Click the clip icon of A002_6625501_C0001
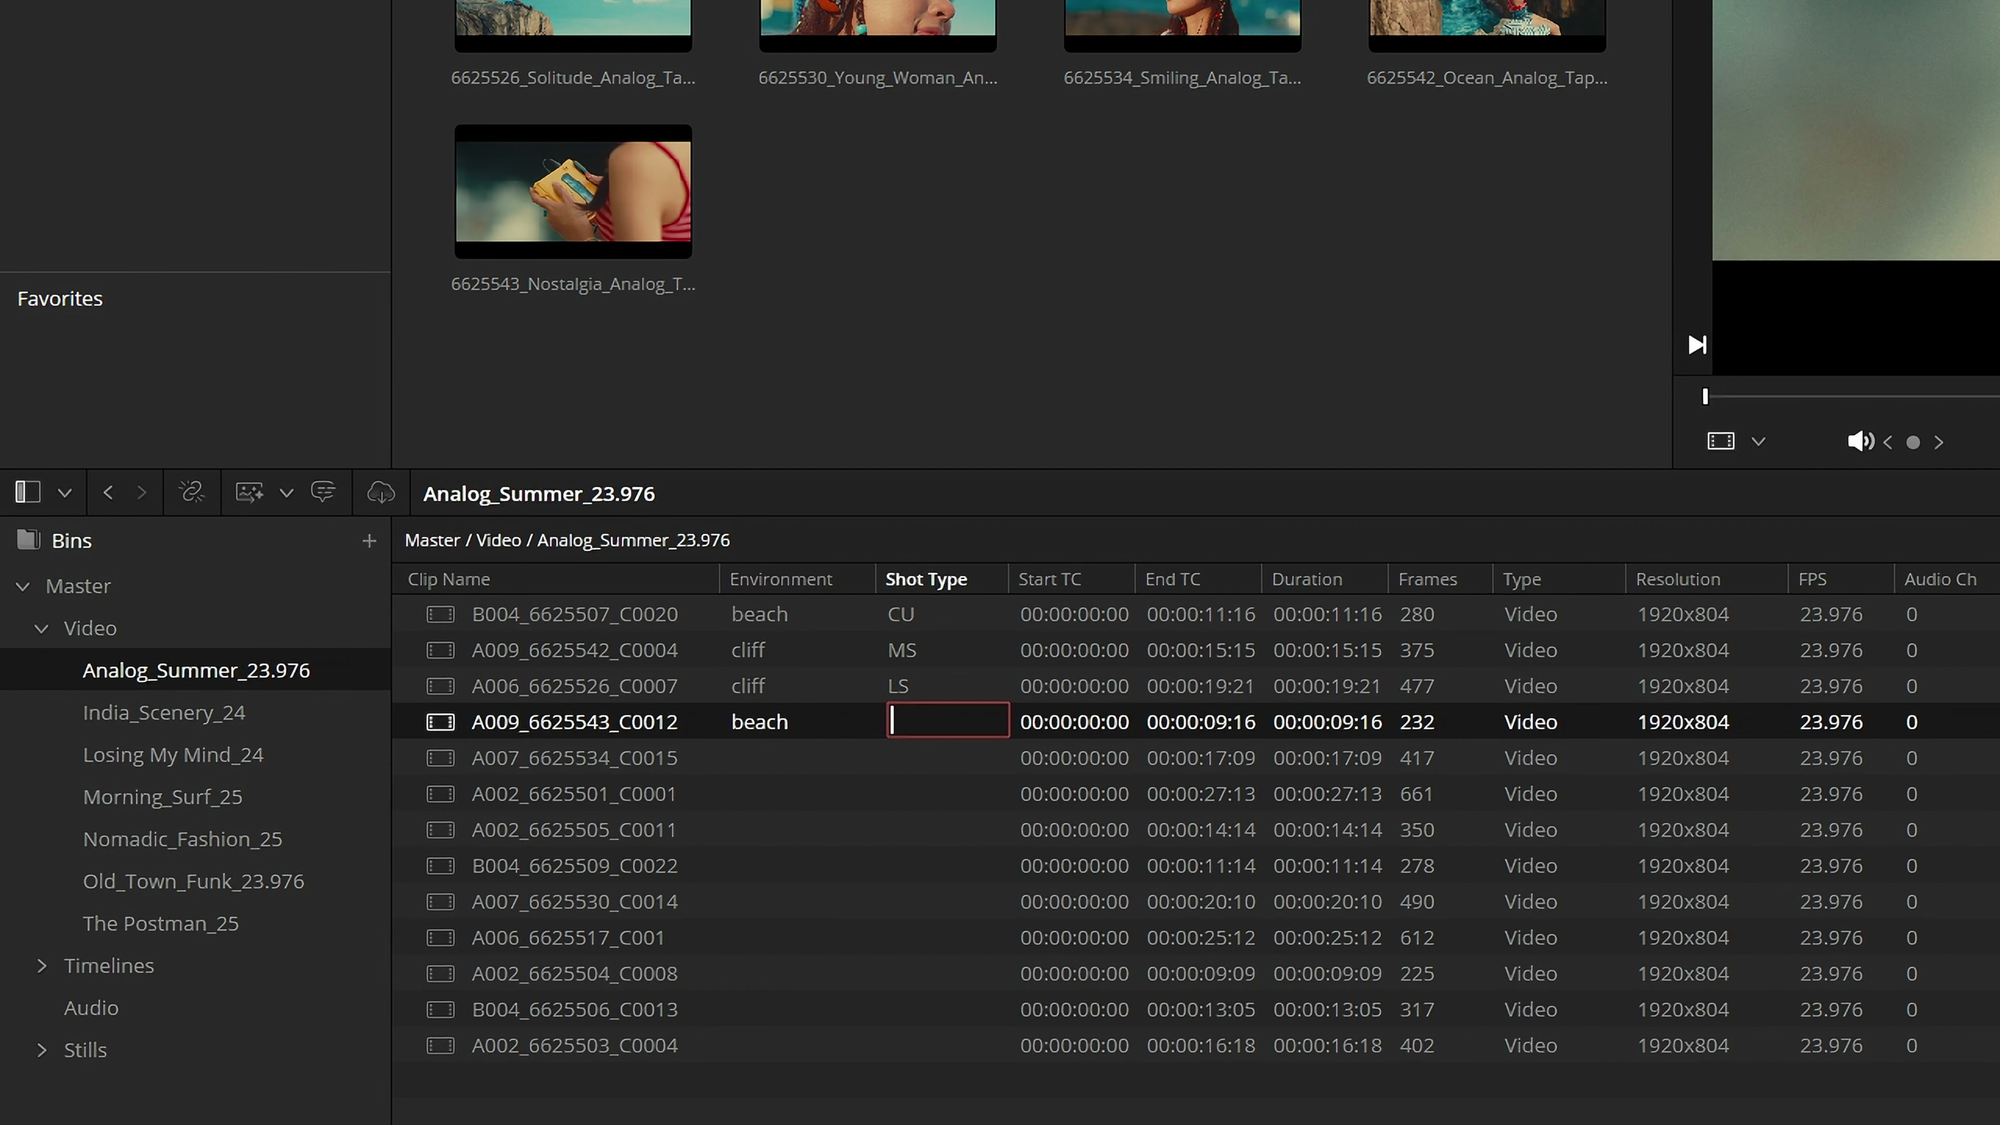 point(440,794)
